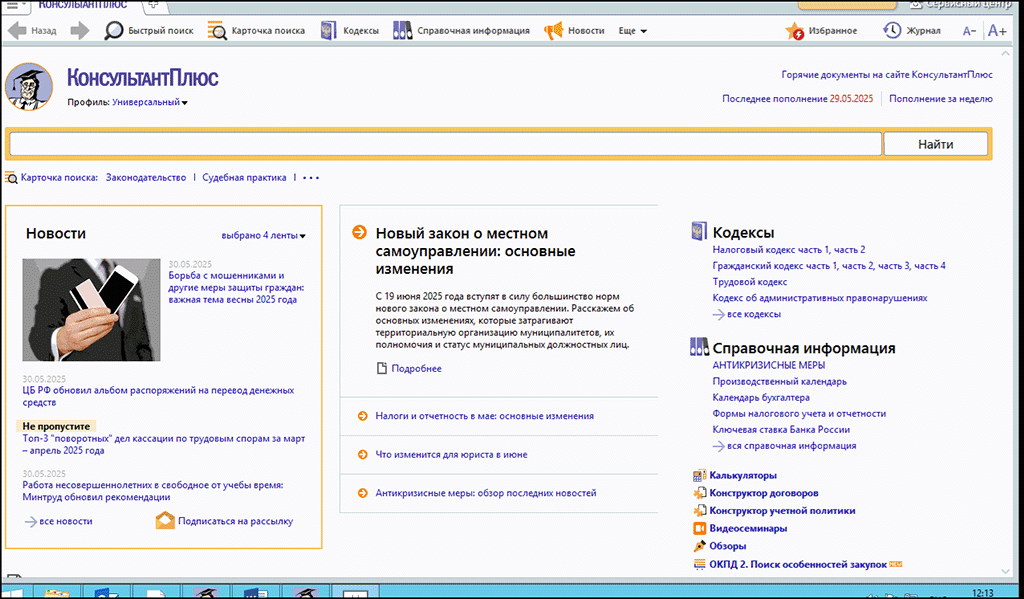
Task: Open Горячие документы на сайте КонсультантПлюс
Action: tap(887, 74)
